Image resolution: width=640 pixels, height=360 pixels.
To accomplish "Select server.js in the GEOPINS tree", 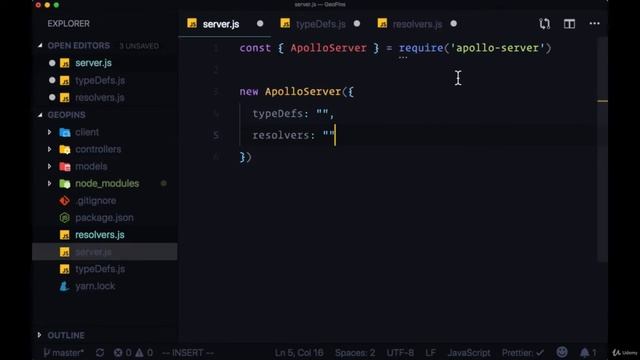I will (x=93, y=252).
